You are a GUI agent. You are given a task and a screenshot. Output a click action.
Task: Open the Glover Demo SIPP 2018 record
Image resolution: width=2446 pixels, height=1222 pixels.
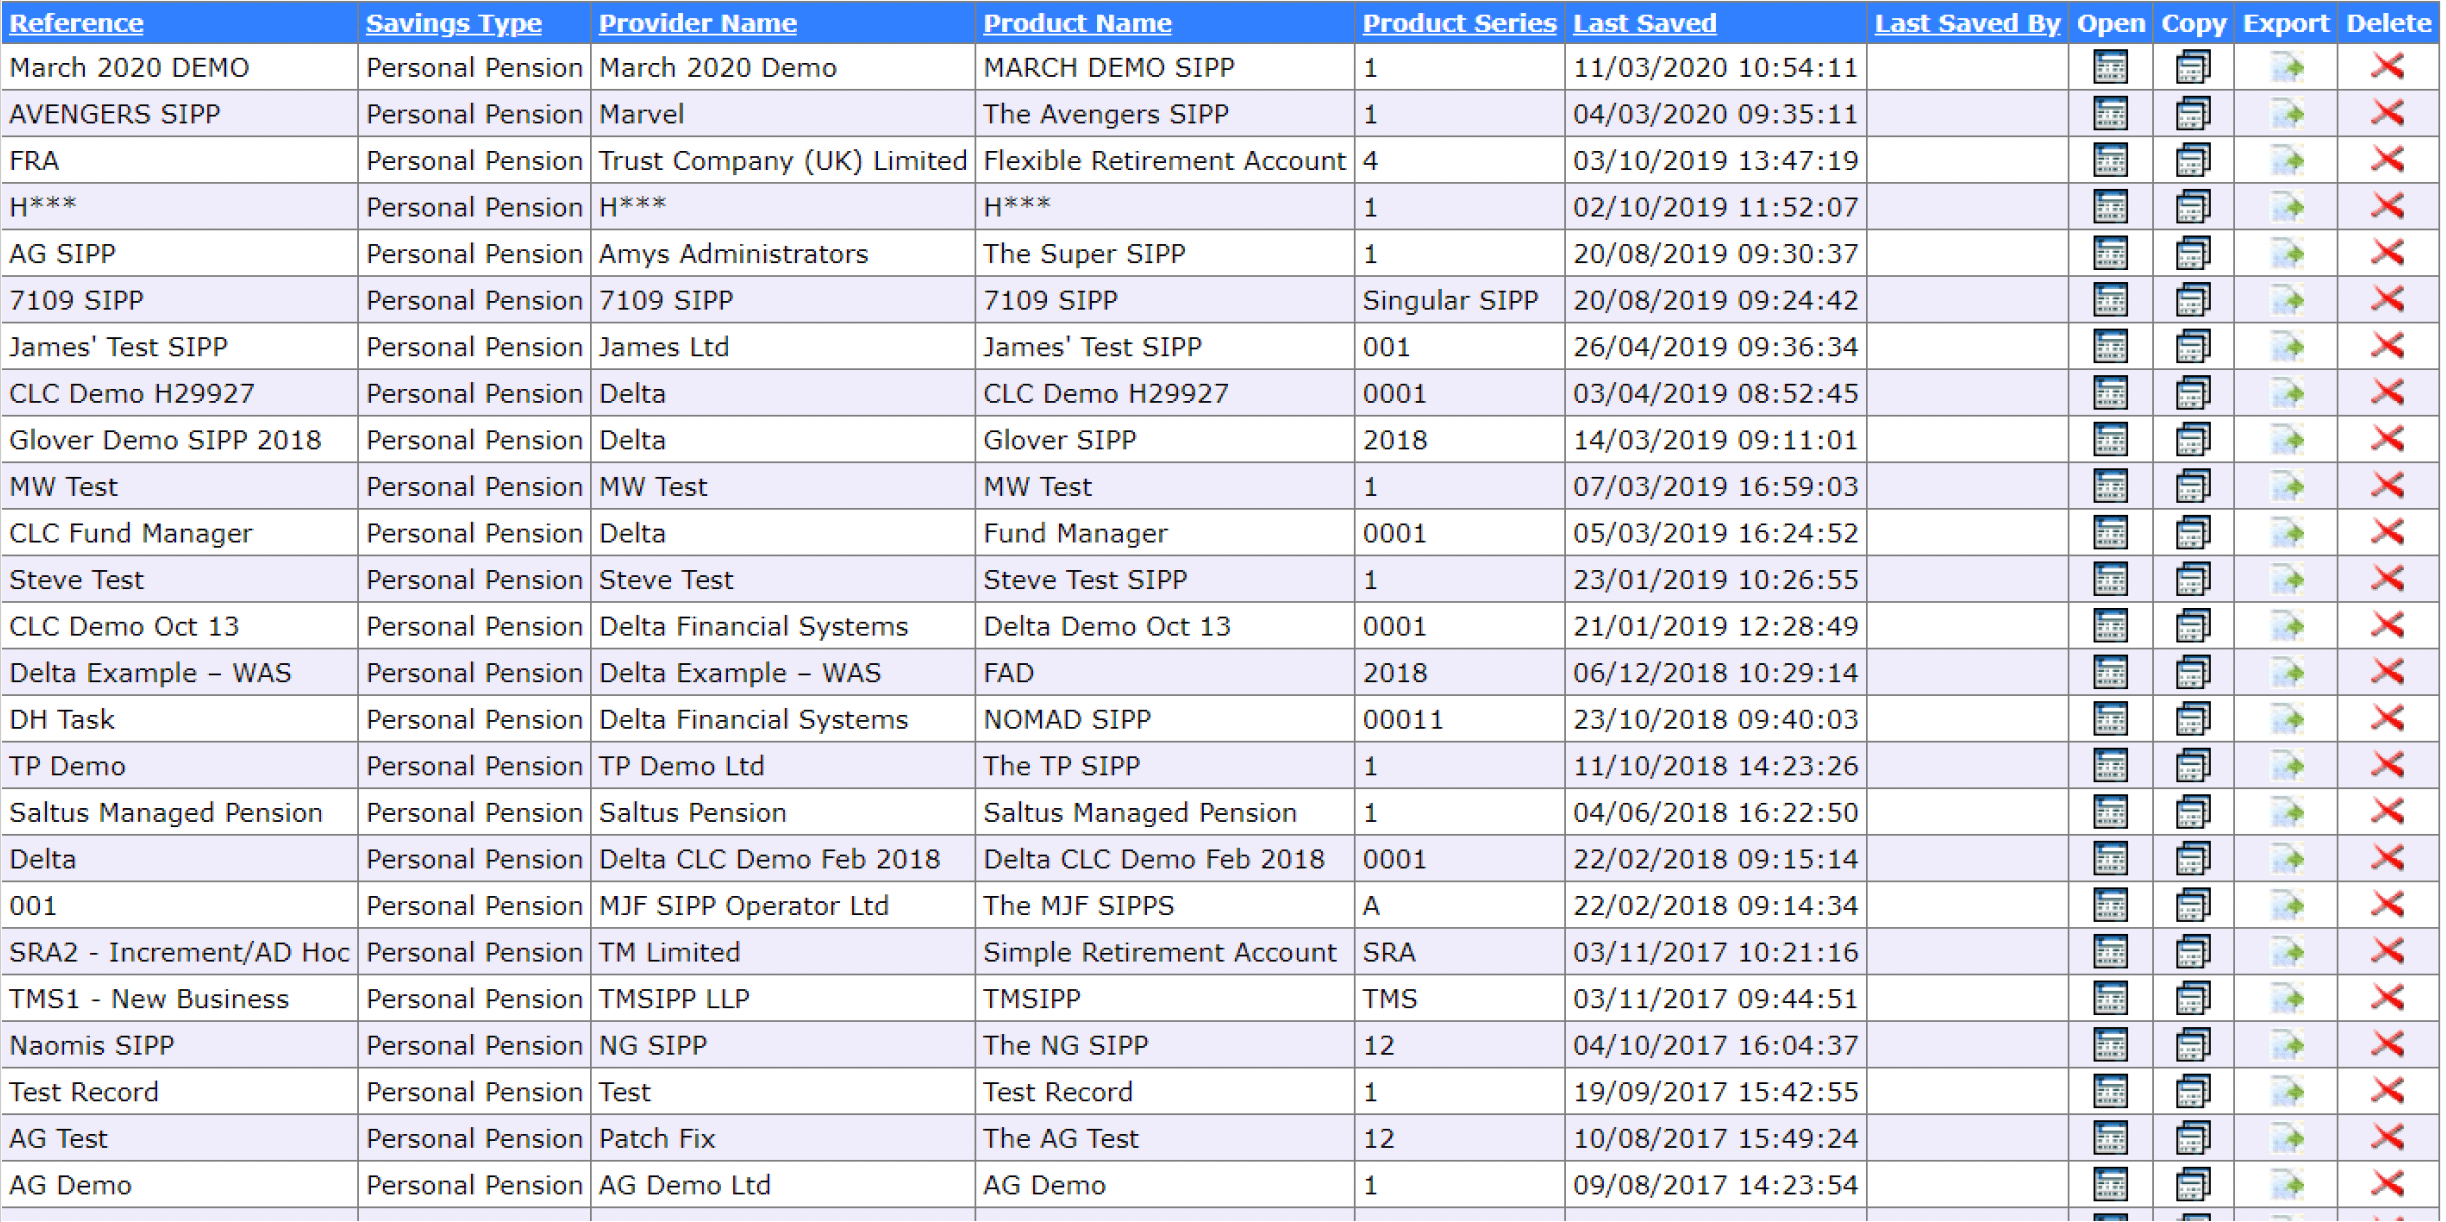[2110, 439]
